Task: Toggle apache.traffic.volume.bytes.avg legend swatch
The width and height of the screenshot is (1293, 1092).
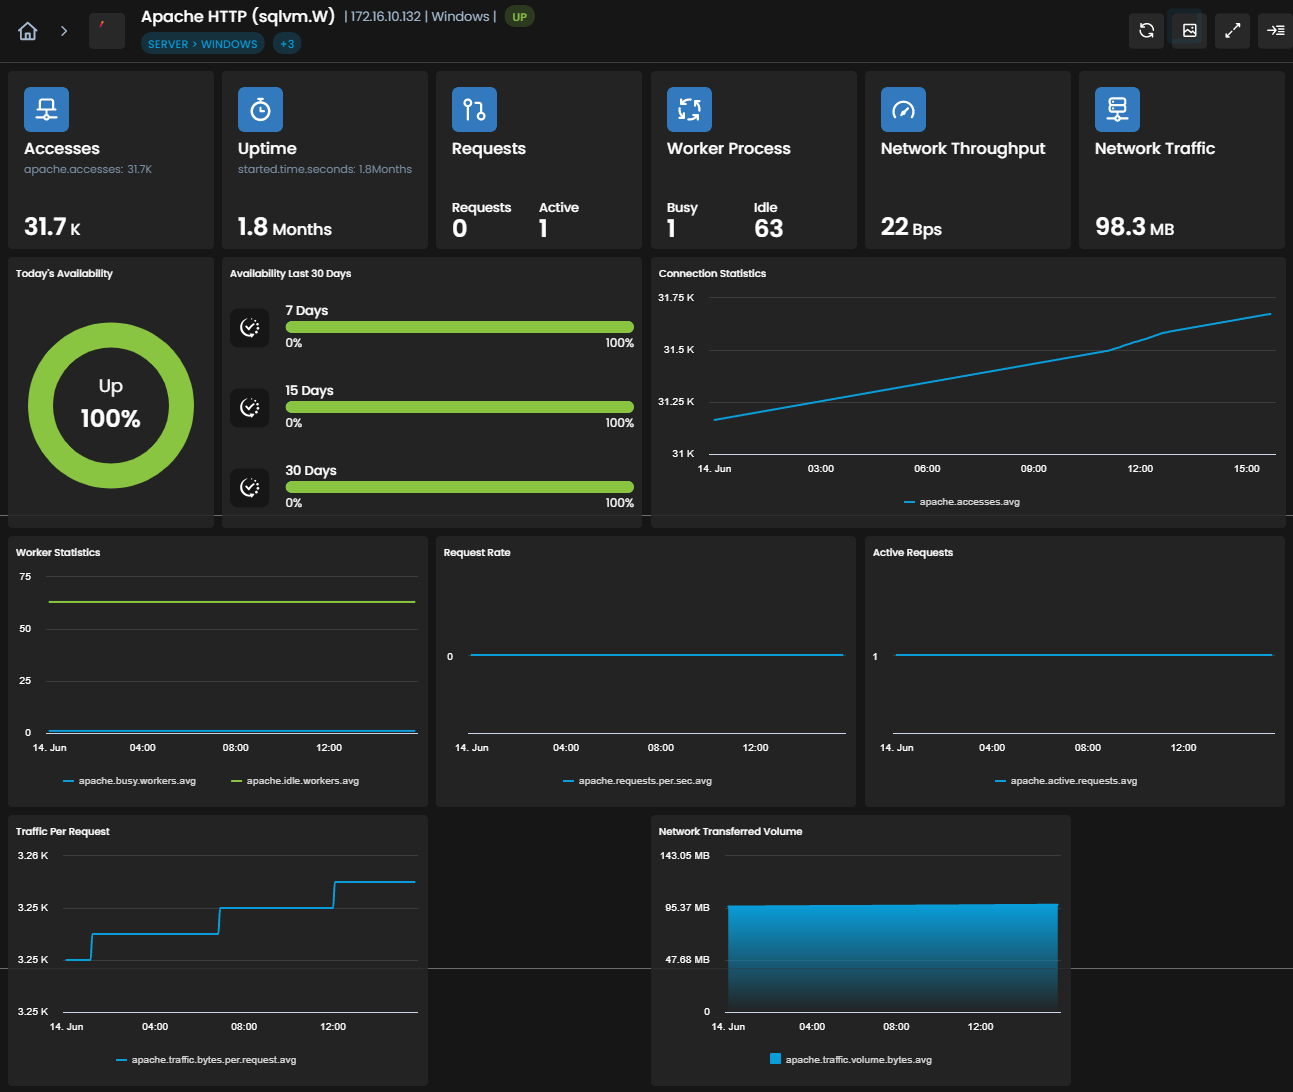Action: (775, 1059)
